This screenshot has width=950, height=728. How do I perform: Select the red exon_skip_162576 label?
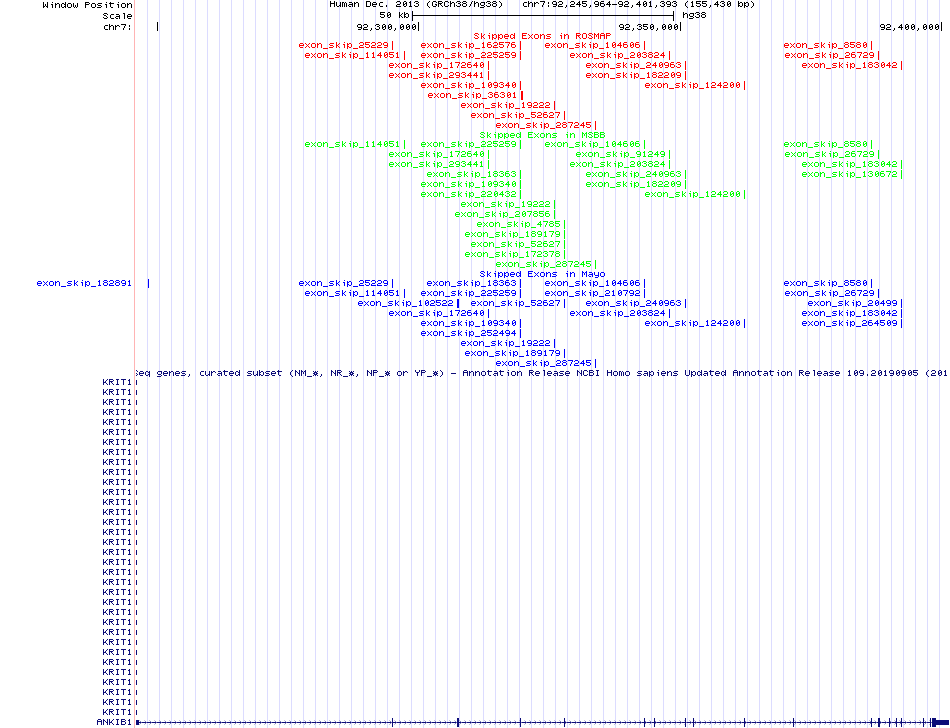[x=468, y=45]
